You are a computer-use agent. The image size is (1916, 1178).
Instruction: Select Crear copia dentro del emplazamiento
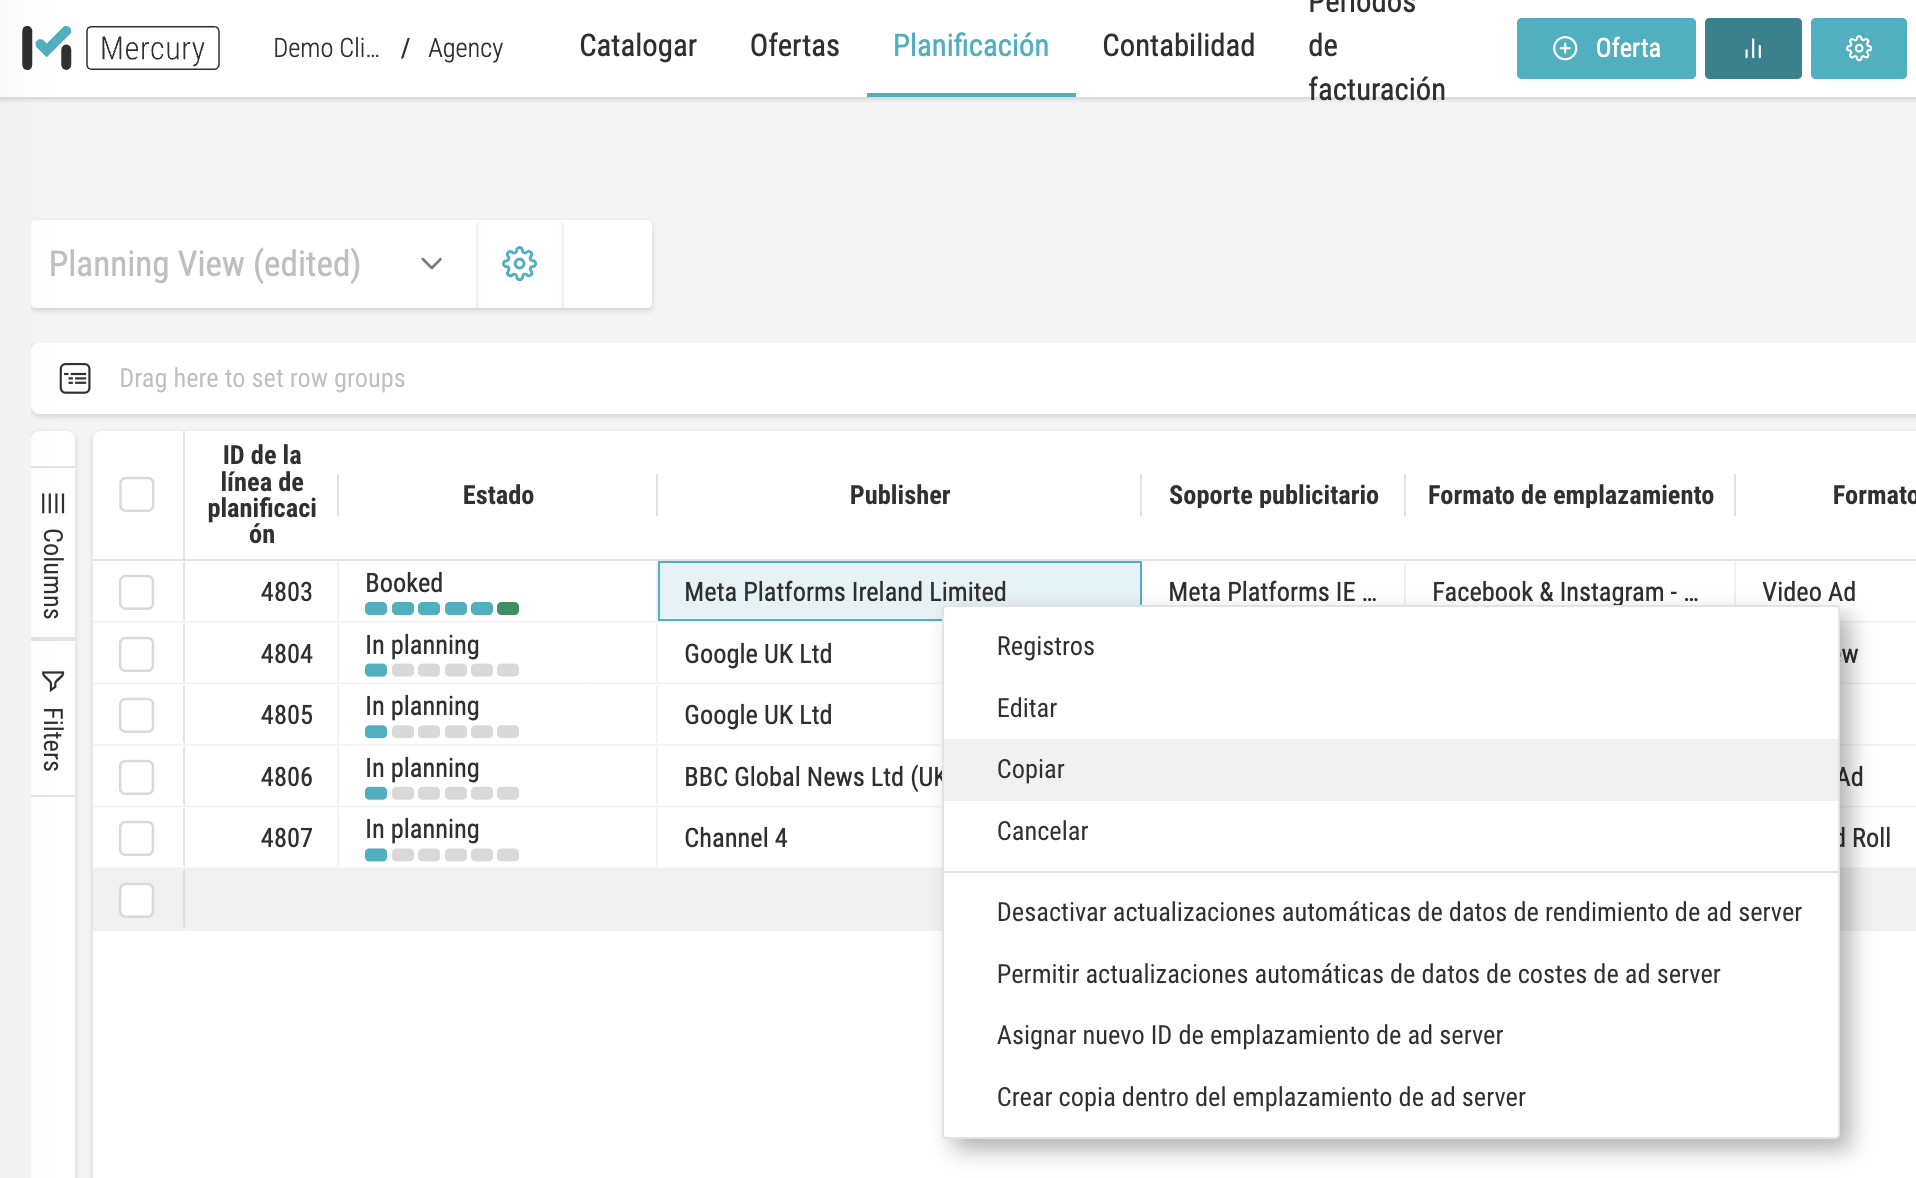pyautogui.click(x=1391, y=1097)
